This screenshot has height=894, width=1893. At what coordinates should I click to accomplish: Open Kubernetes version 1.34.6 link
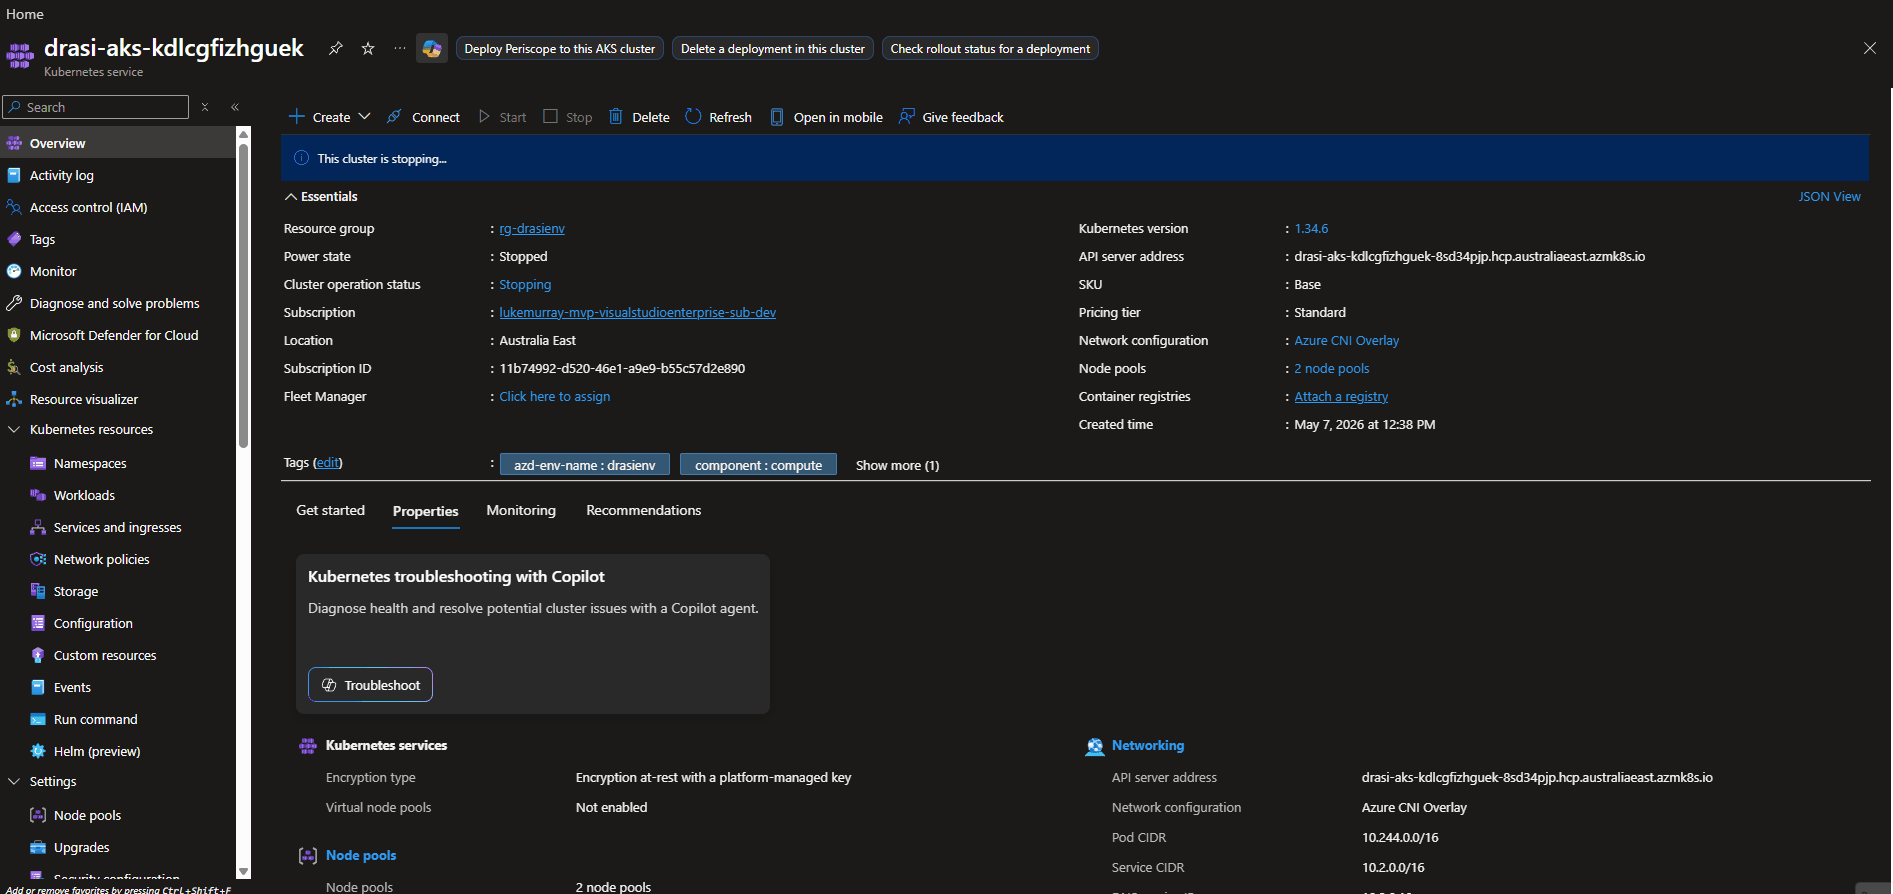click(1311, 229)
